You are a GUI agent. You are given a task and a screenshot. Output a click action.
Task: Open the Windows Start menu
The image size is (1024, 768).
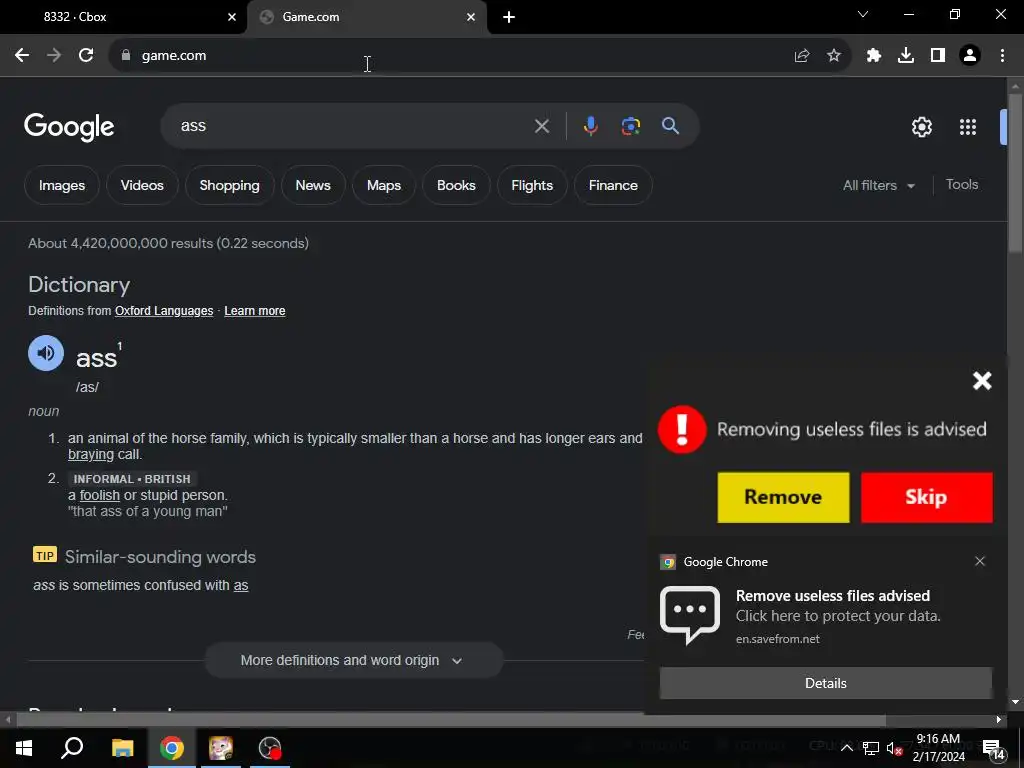point(24,748)
